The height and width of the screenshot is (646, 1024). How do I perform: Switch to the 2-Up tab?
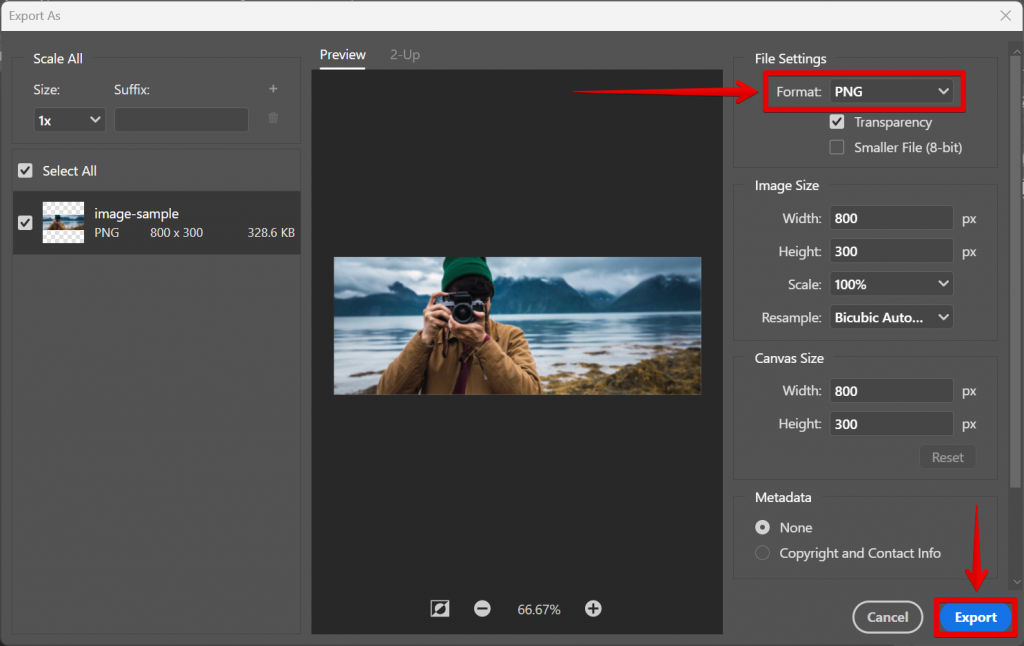point(405,55)
